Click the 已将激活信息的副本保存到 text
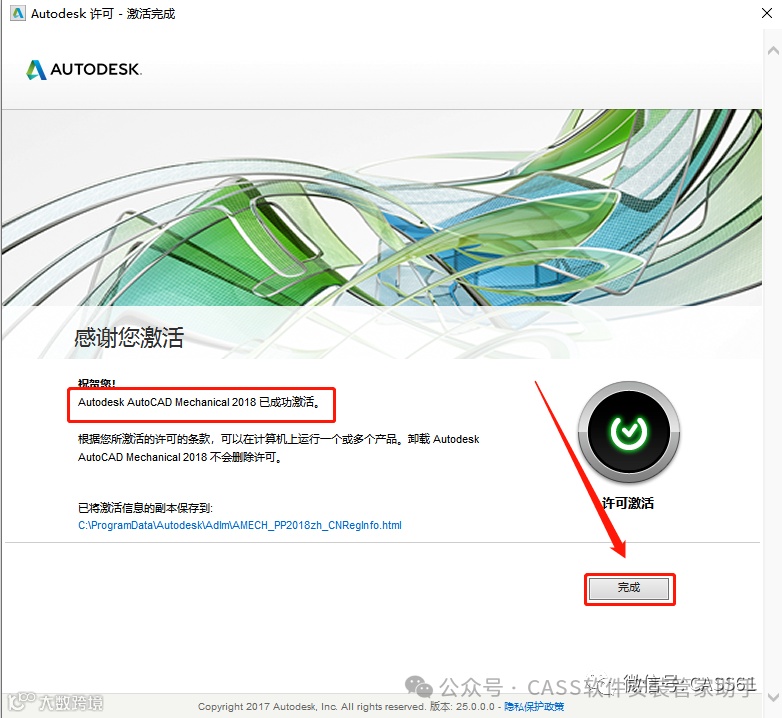Viewport: 782px width, 718px height. (x=145, y=508)
